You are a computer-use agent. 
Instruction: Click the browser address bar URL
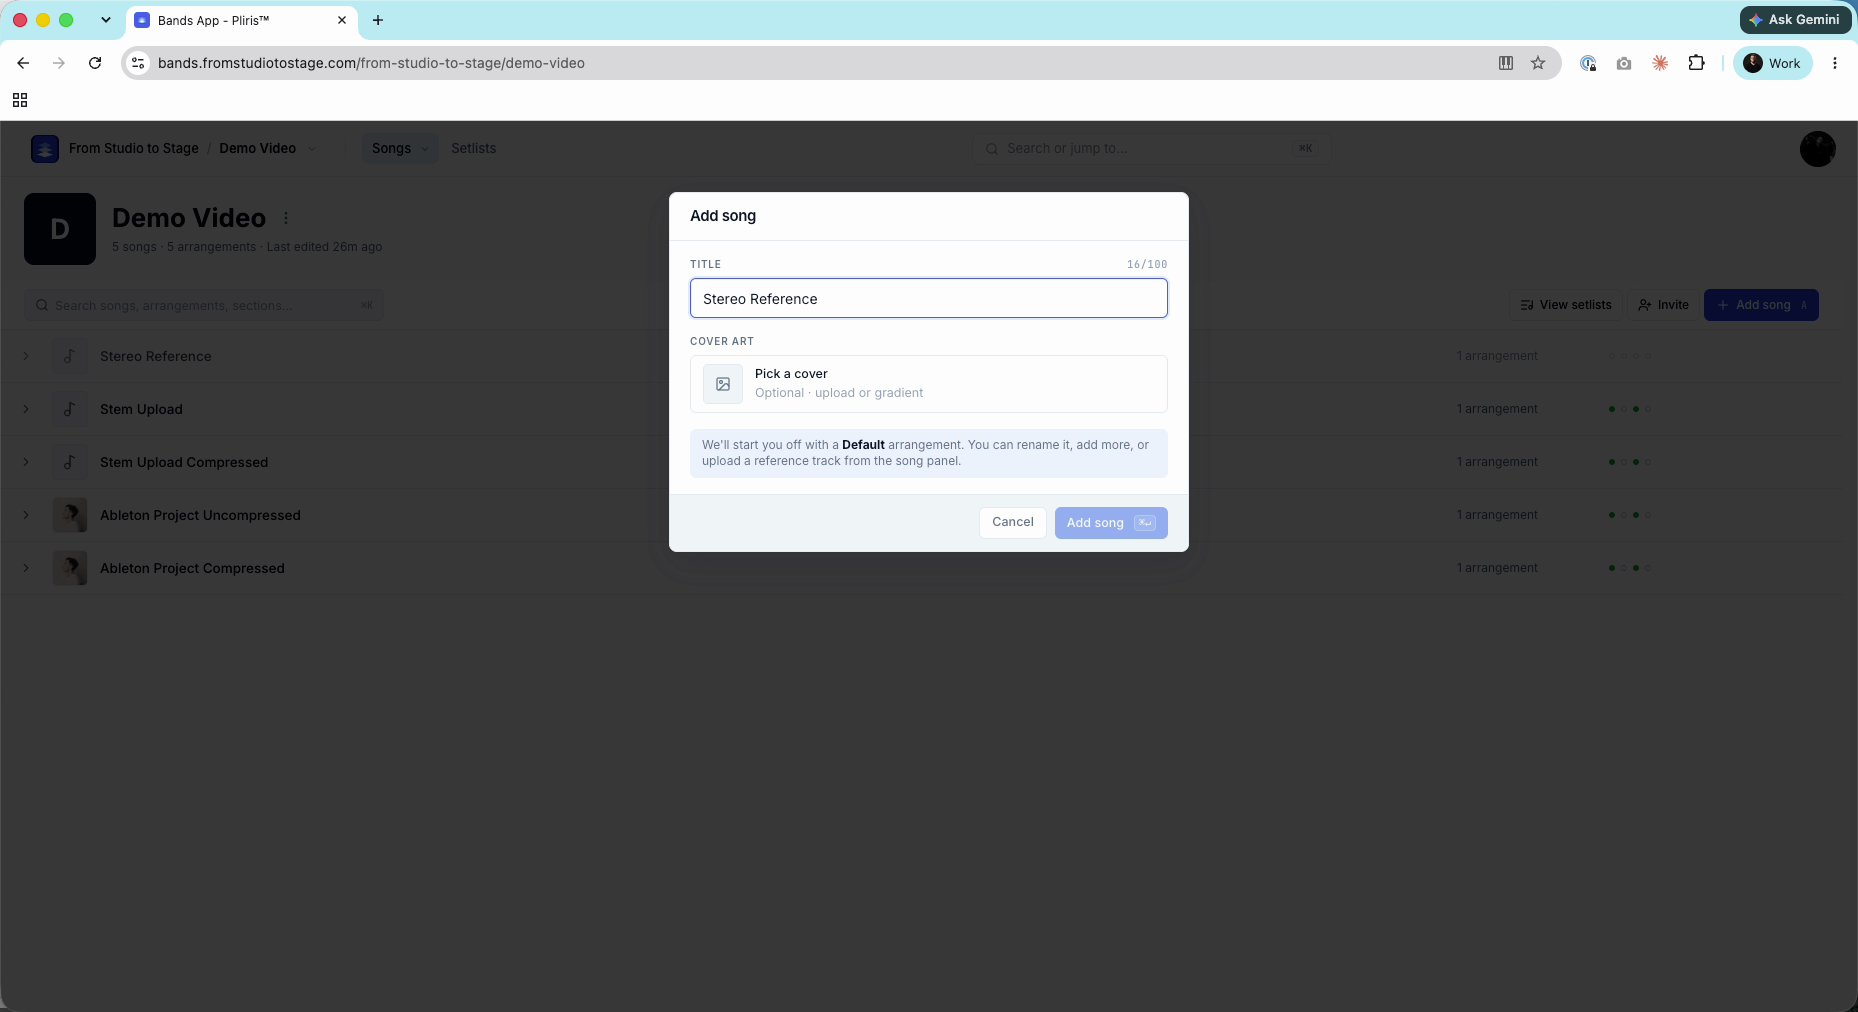click(x=371, y=63)
